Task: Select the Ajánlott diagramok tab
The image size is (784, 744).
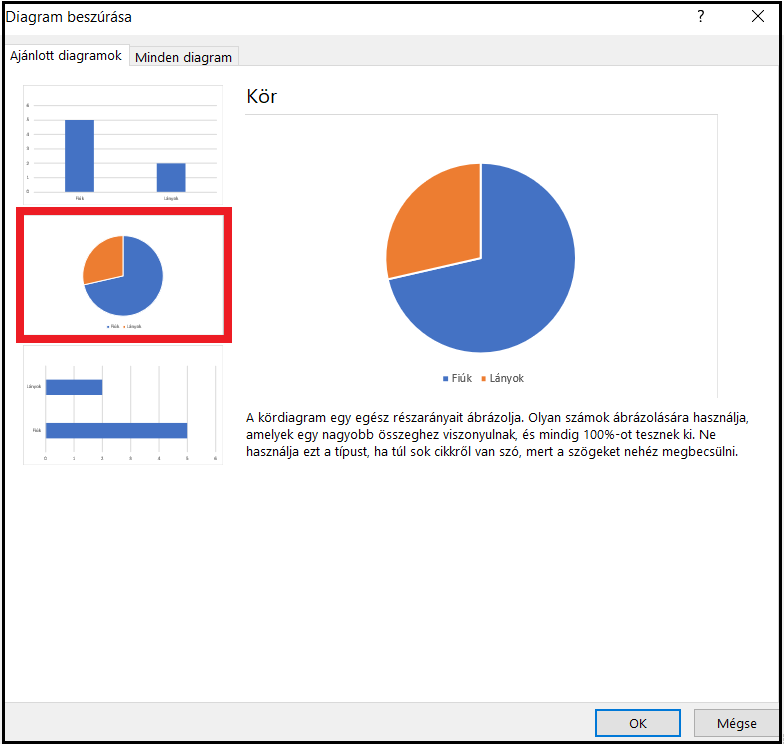Action: [66, 56]
